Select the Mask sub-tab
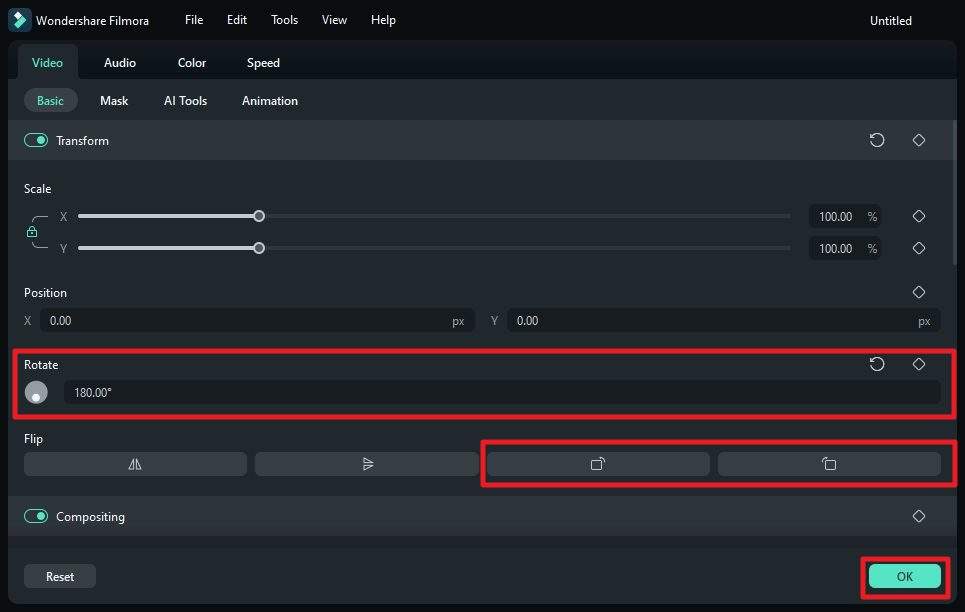 [x=114, y=100]
